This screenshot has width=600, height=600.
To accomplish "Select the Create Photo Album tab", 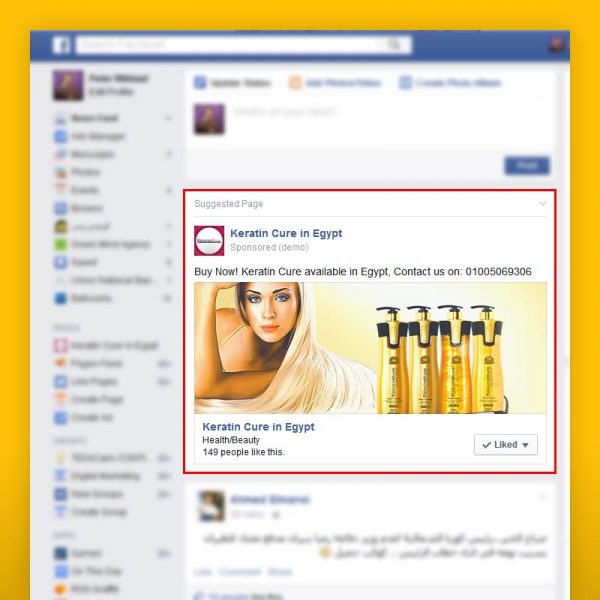I will 450,83.
